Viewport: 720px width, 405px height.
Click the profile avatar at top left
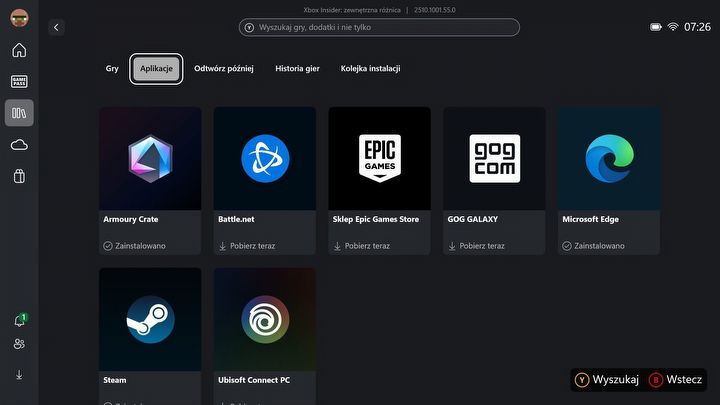click(x=19, y=16)
